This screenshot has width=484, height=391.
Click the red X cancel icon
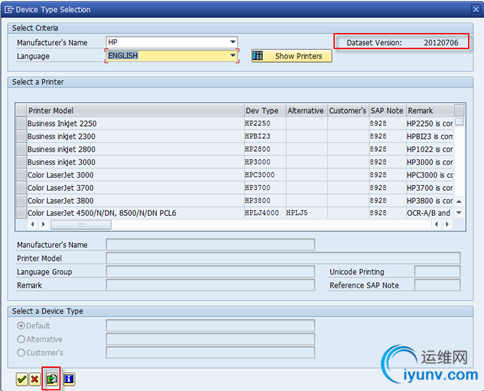tap(34, 379)
